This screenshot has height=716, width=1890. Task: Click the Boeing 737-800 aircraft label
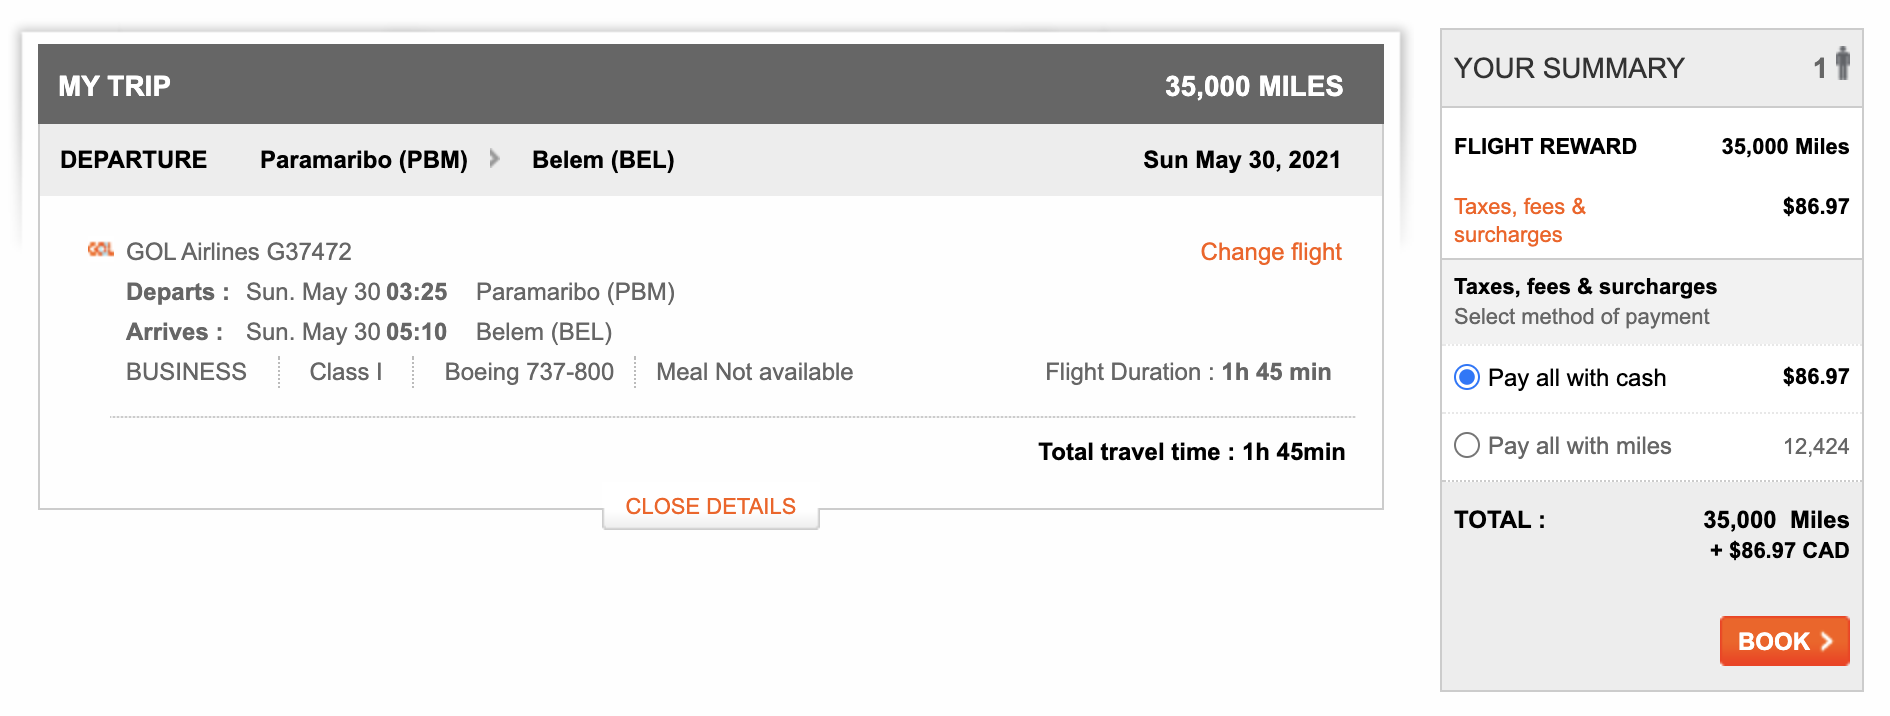(529, 372)
